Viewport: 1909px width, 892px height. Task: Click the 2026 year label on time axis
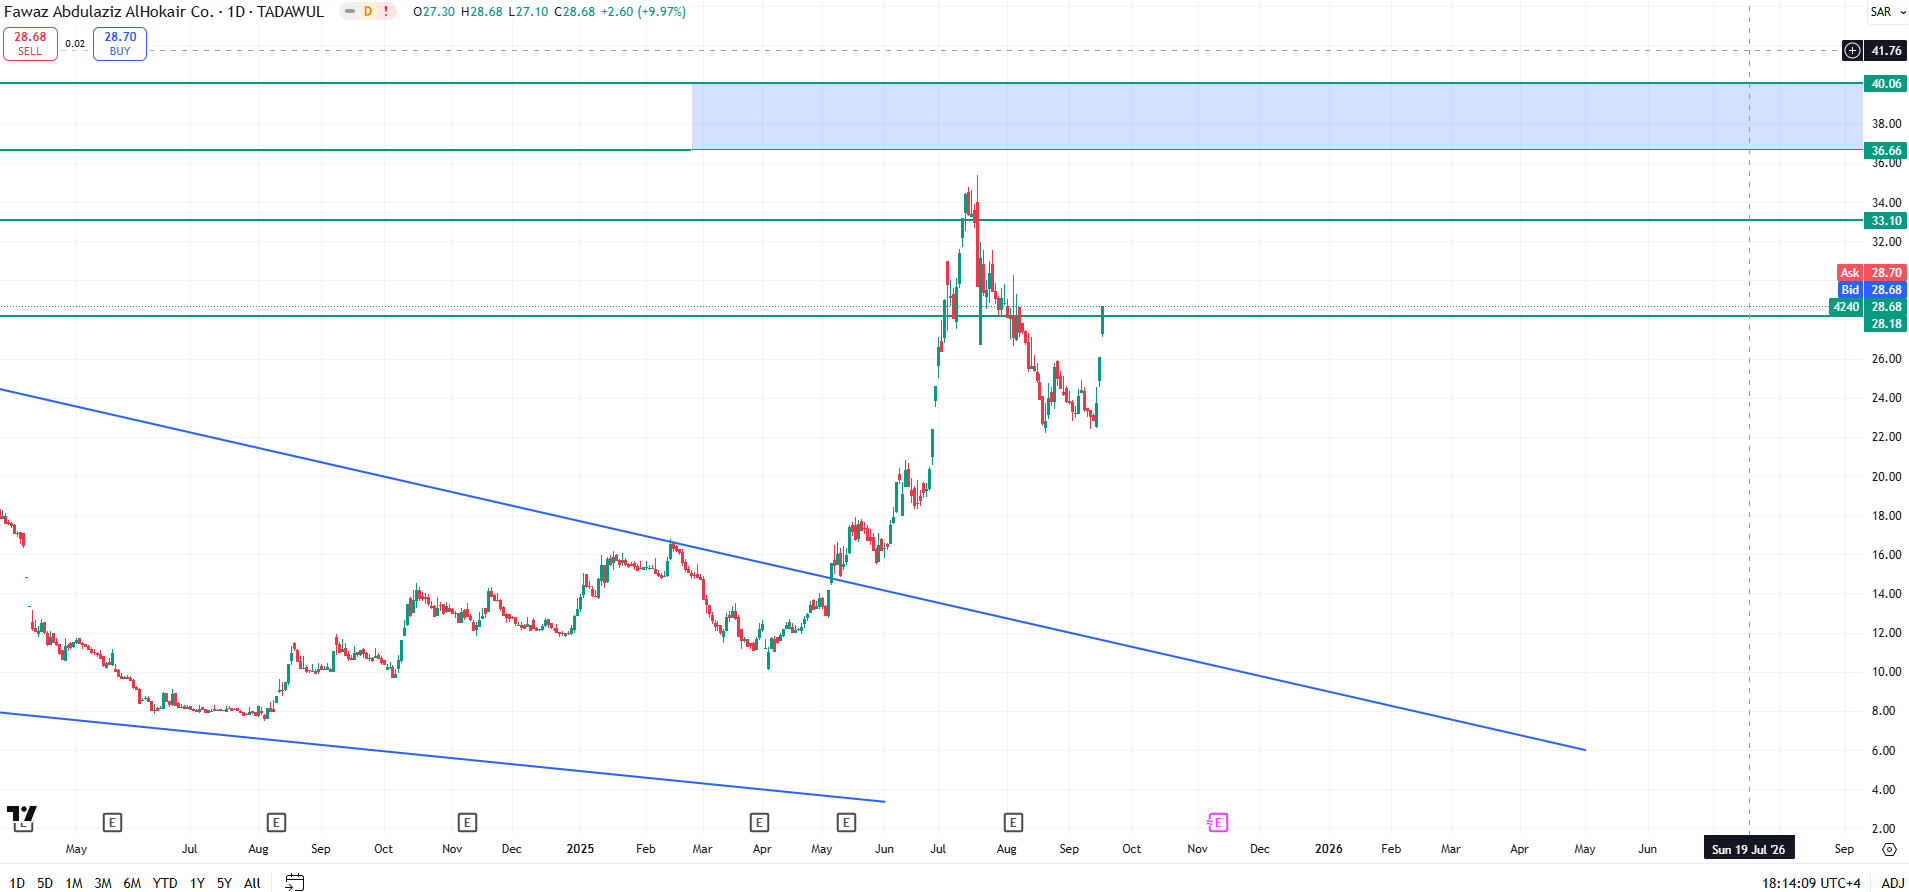1329,849
